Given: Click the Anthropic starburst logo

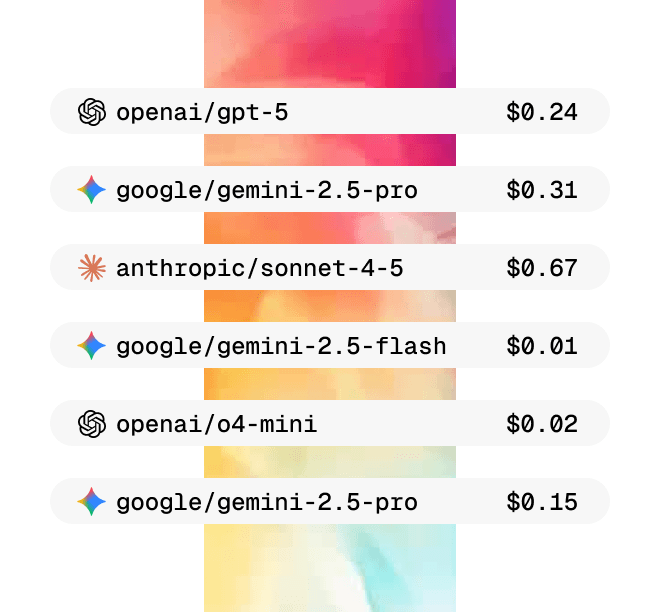Looking at the screenshot, I should point(92,268).
